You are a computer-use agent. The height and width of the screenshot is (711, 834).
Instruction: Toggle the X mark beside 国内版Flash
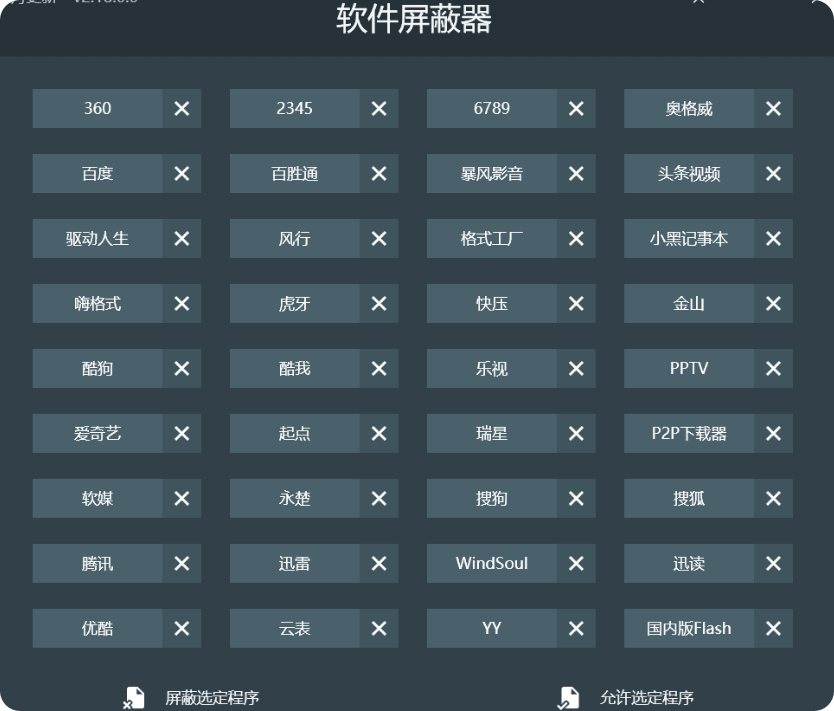pos(773,629)
